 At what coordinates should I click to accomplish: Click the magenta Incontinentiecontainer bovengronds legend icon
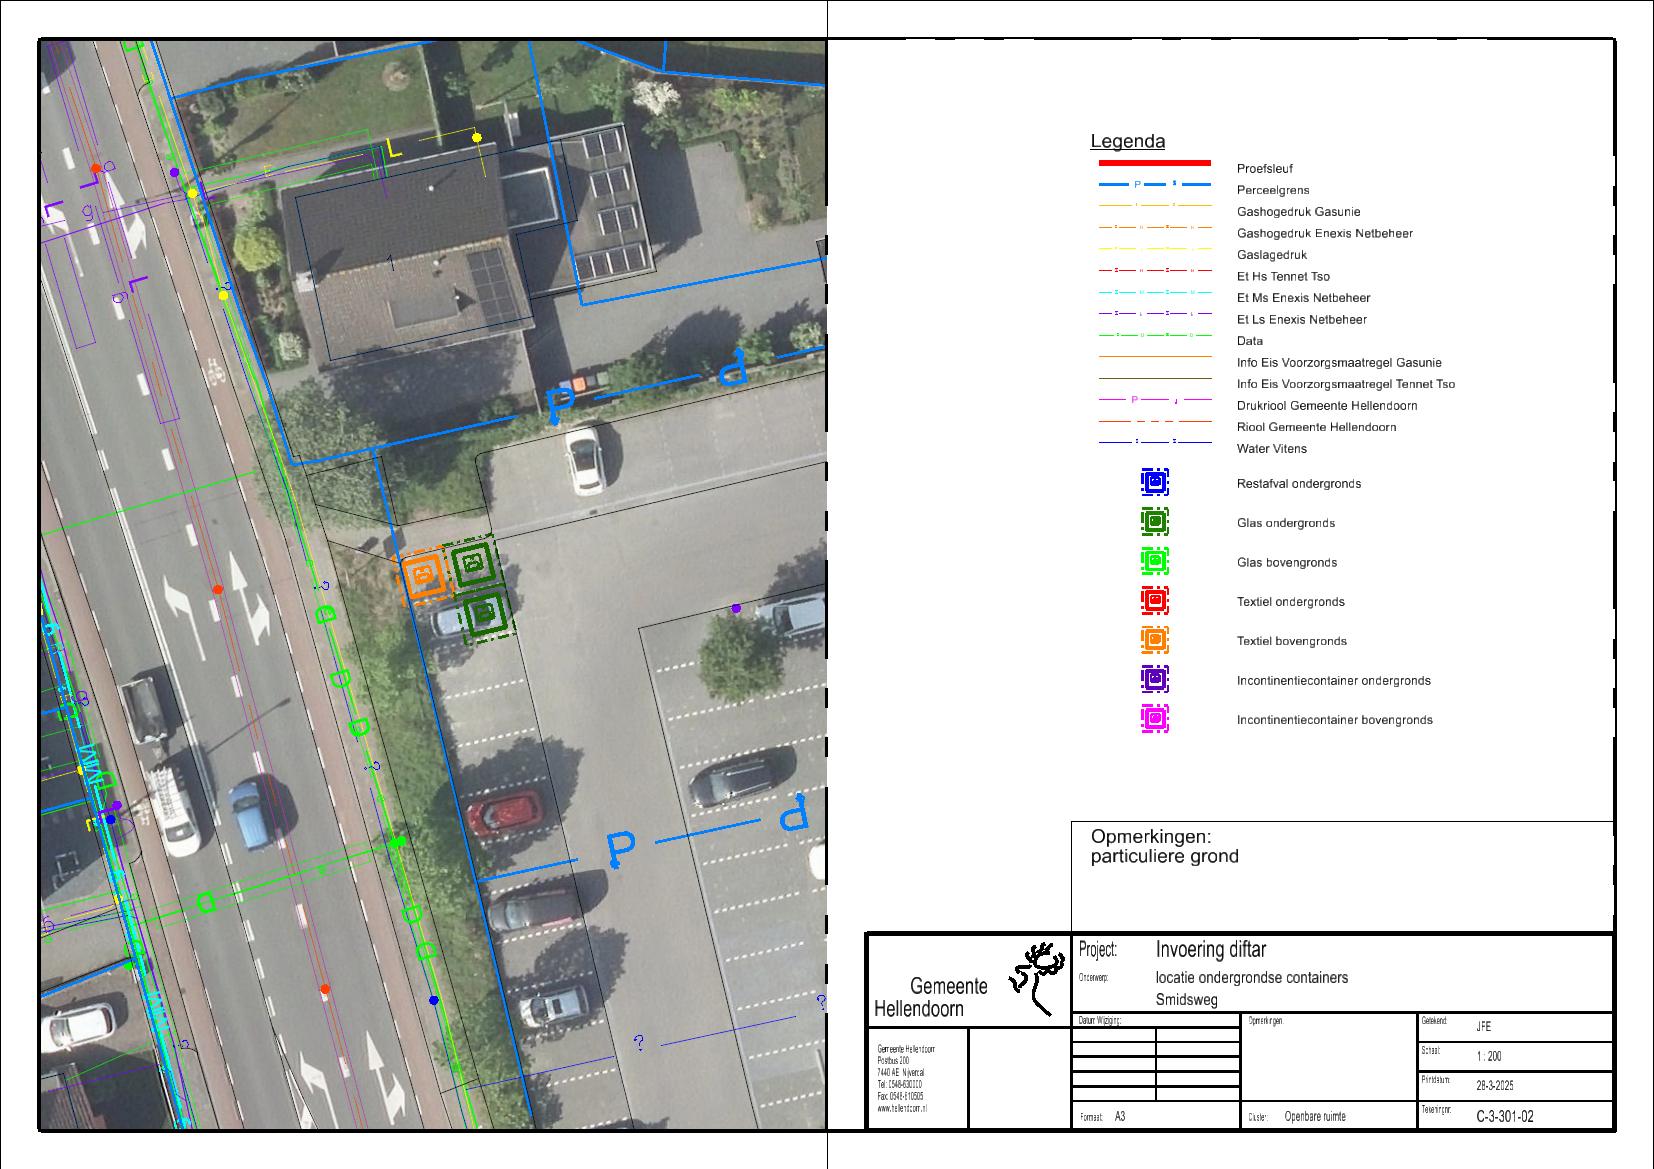point(1154,719)
